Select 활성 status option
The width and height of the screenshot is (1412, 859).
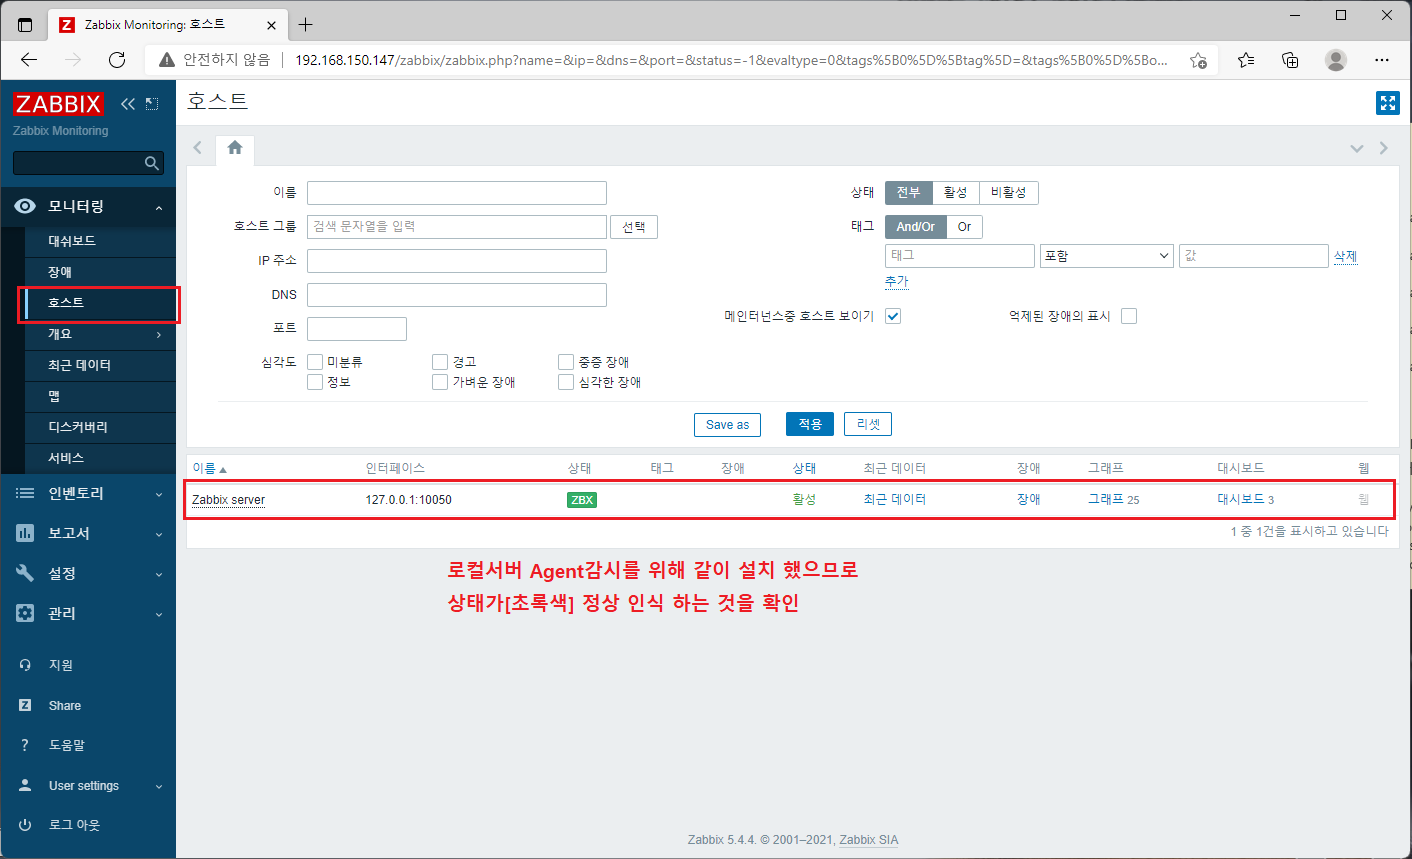click(955, 192)
